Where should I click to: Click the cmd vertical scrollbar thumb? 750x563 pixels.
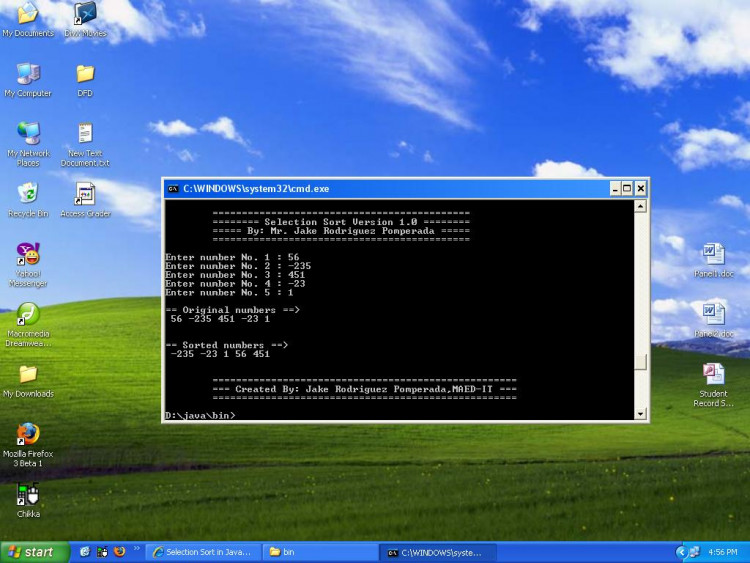tap(640, 362)
